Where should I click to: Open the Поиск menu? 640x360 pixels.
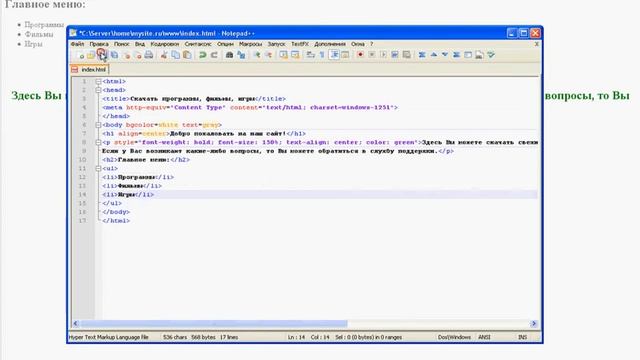[x=121, y=44]
